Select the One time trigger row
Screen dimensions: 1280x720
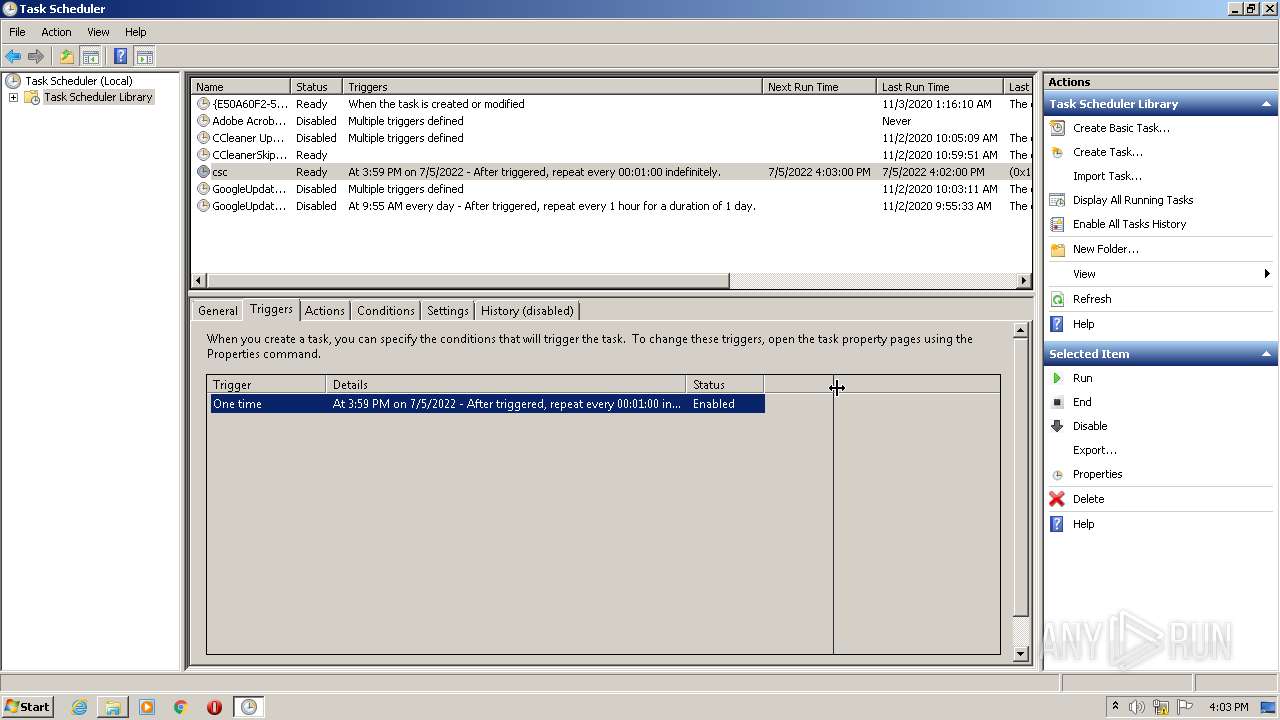click(487, 404)
